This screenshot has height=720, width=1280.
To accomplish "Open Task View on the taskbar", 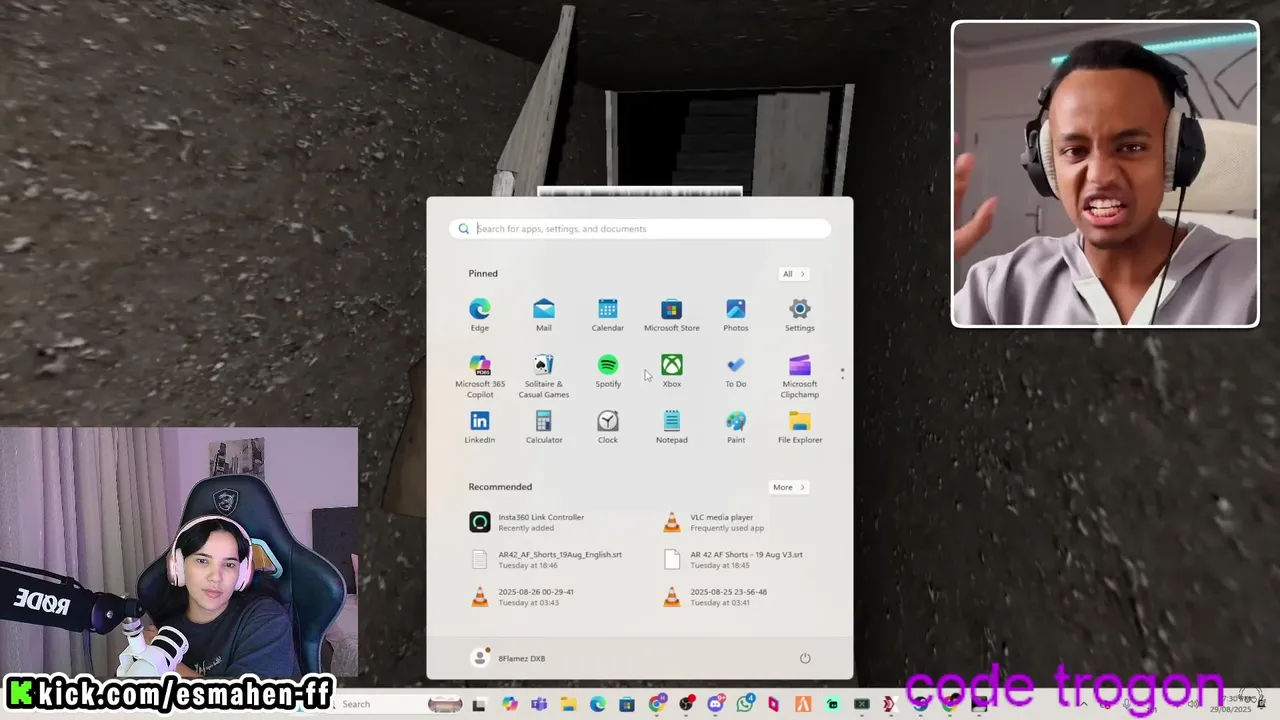I will click(479, 705).
